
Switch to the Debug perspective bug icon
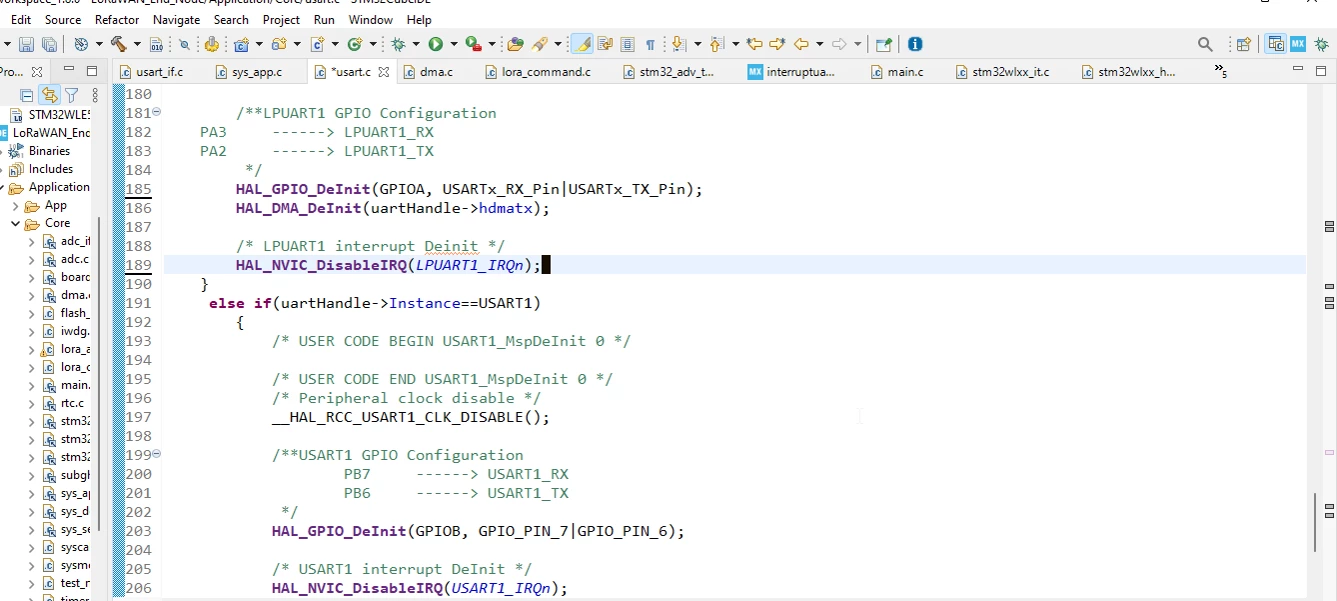pyautogui.click(x=1323, y=44)
